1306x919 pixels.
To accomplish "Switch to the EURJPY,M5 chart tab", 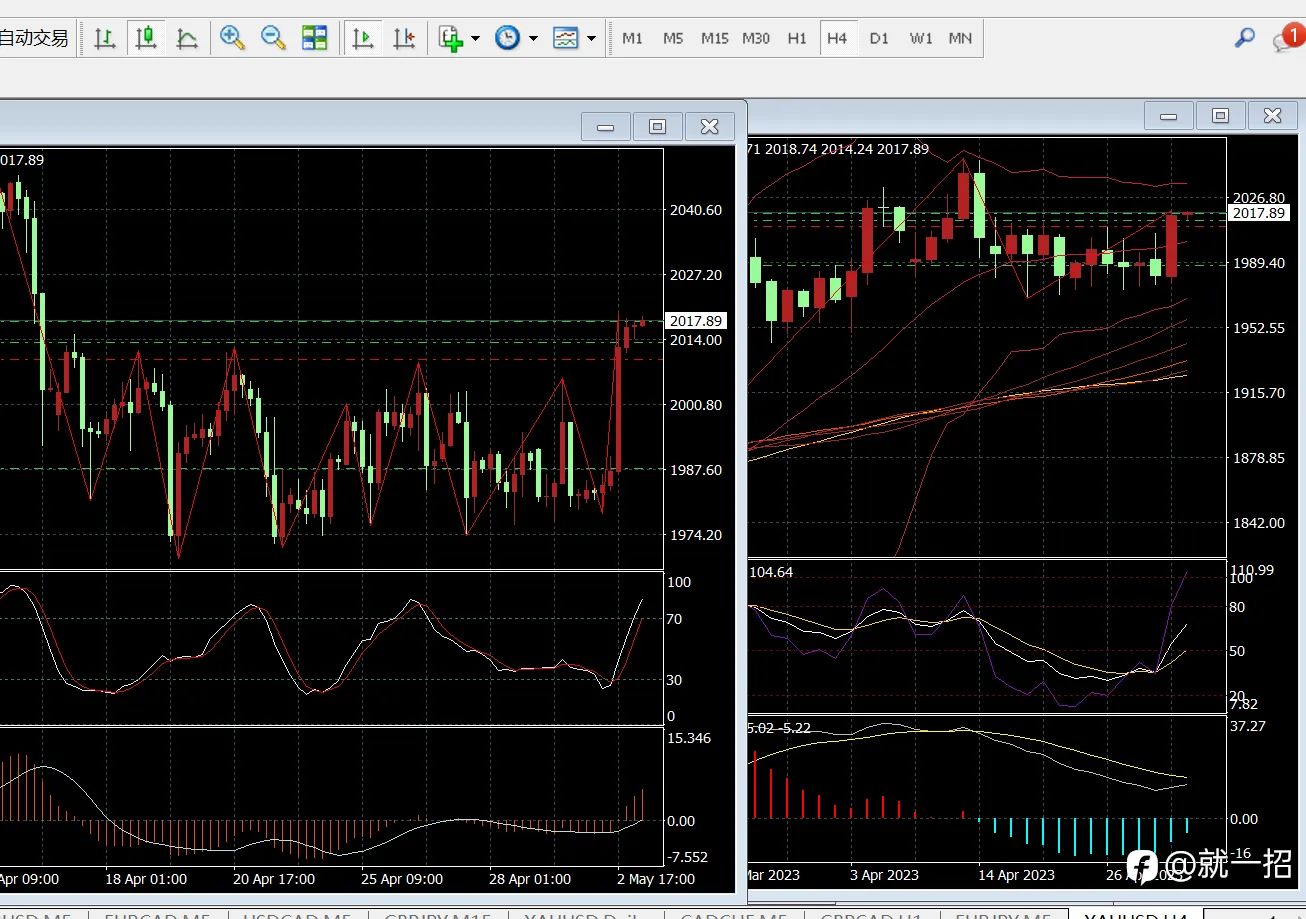I will (1002, 915).
